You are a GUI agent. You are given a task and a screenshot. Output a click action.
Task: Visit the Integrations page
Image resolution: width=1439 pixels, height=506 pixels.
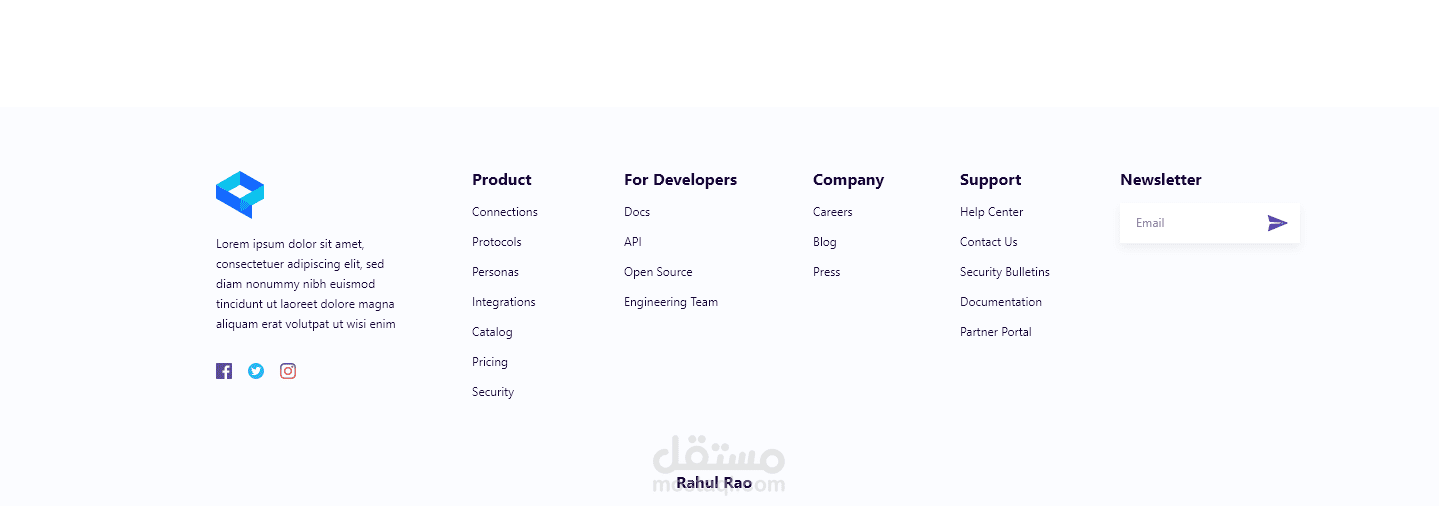(x=504, y=302)
